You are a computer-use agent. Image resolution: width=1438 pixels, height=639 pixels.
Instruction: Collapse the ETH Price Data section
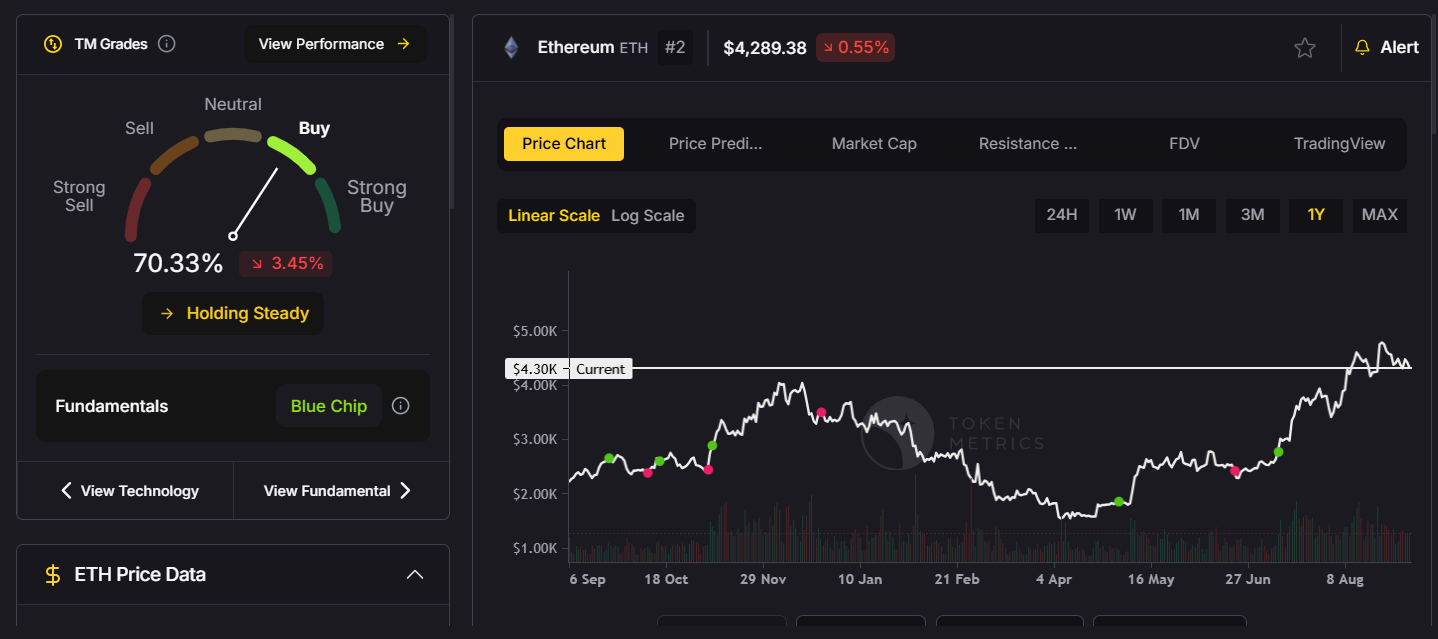coord(415,575)
